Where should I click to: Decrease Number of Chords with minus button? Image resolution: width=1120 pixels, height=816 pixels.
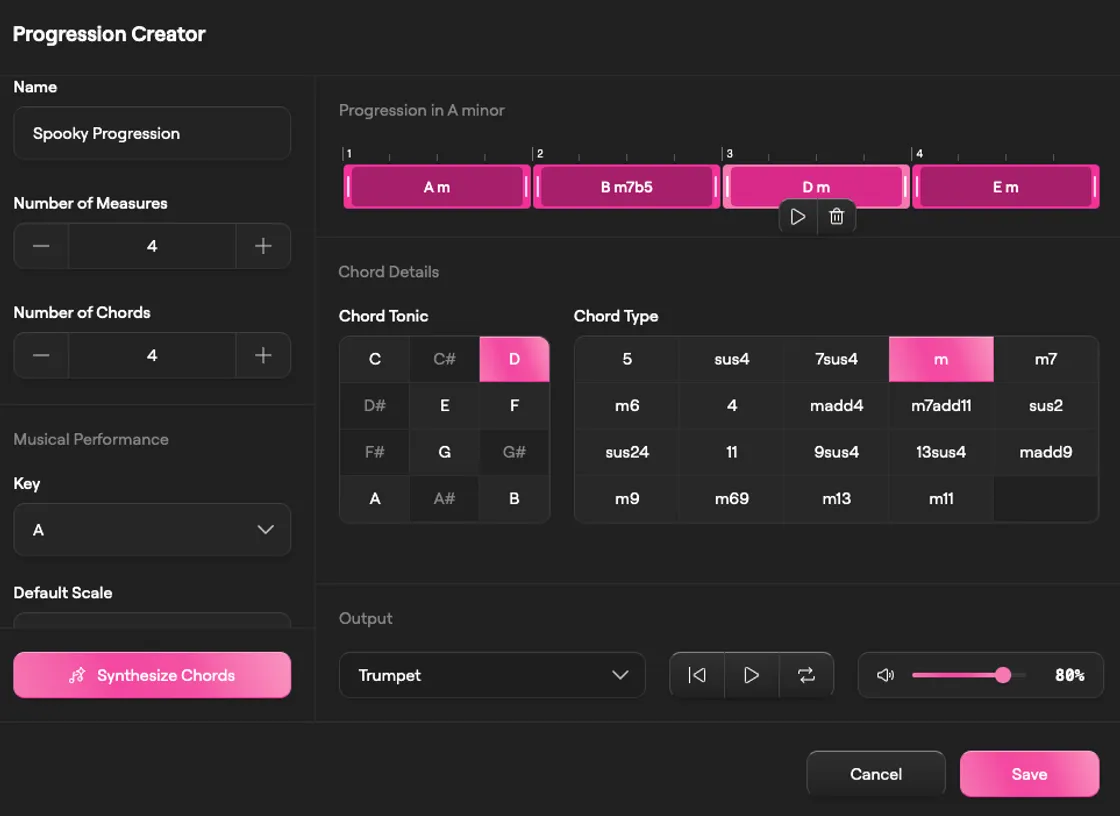tap(40, 355)
